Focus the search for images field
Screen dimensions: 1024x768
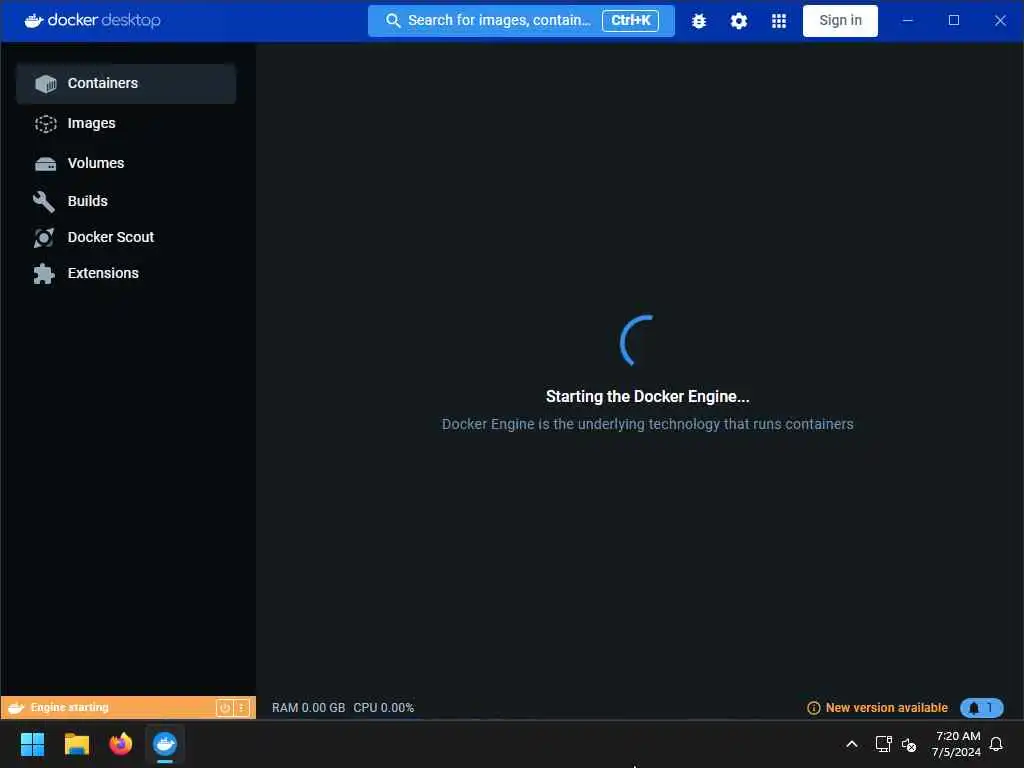click(521, 21)
